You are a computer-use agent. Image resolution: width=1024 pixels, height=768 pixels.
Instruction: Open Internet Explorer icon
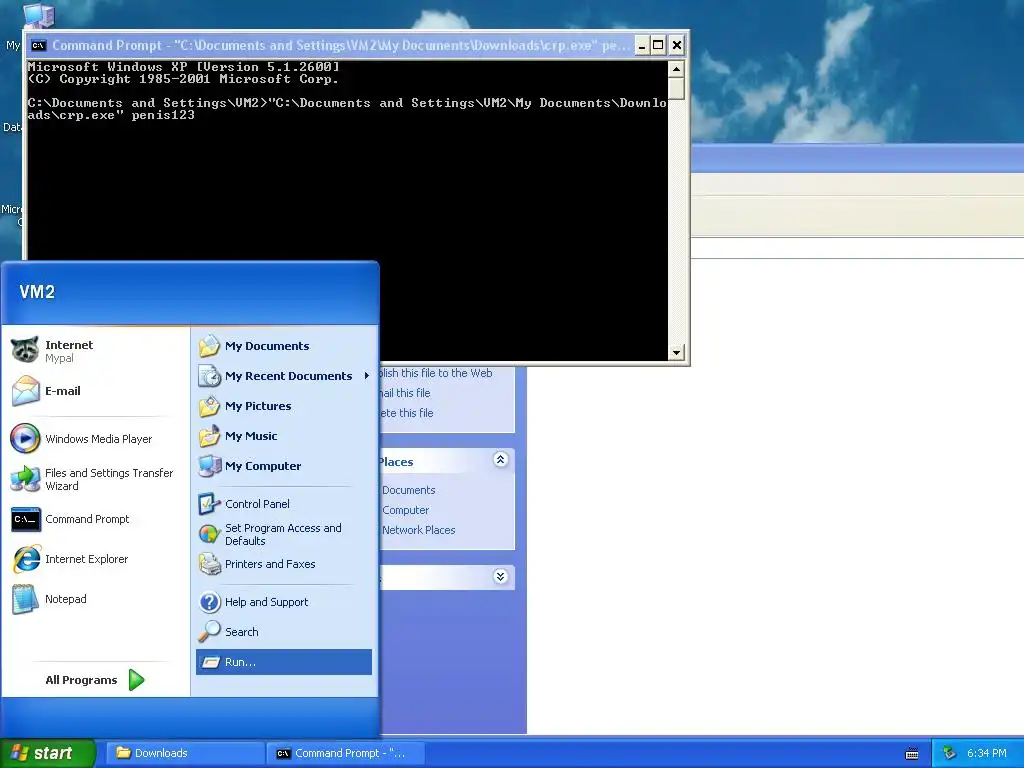[25, 559]
